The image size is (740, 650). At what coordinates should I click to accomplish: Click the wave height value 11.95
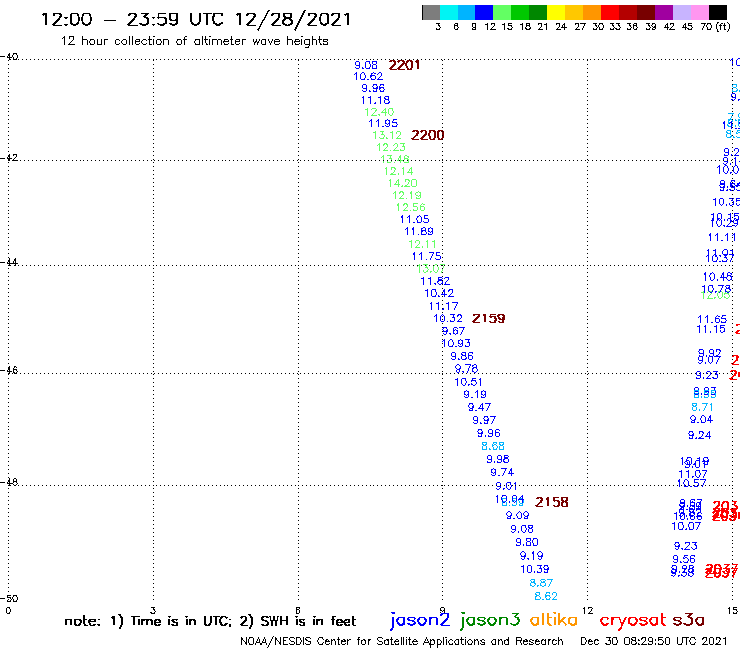[x=383, y=124]
